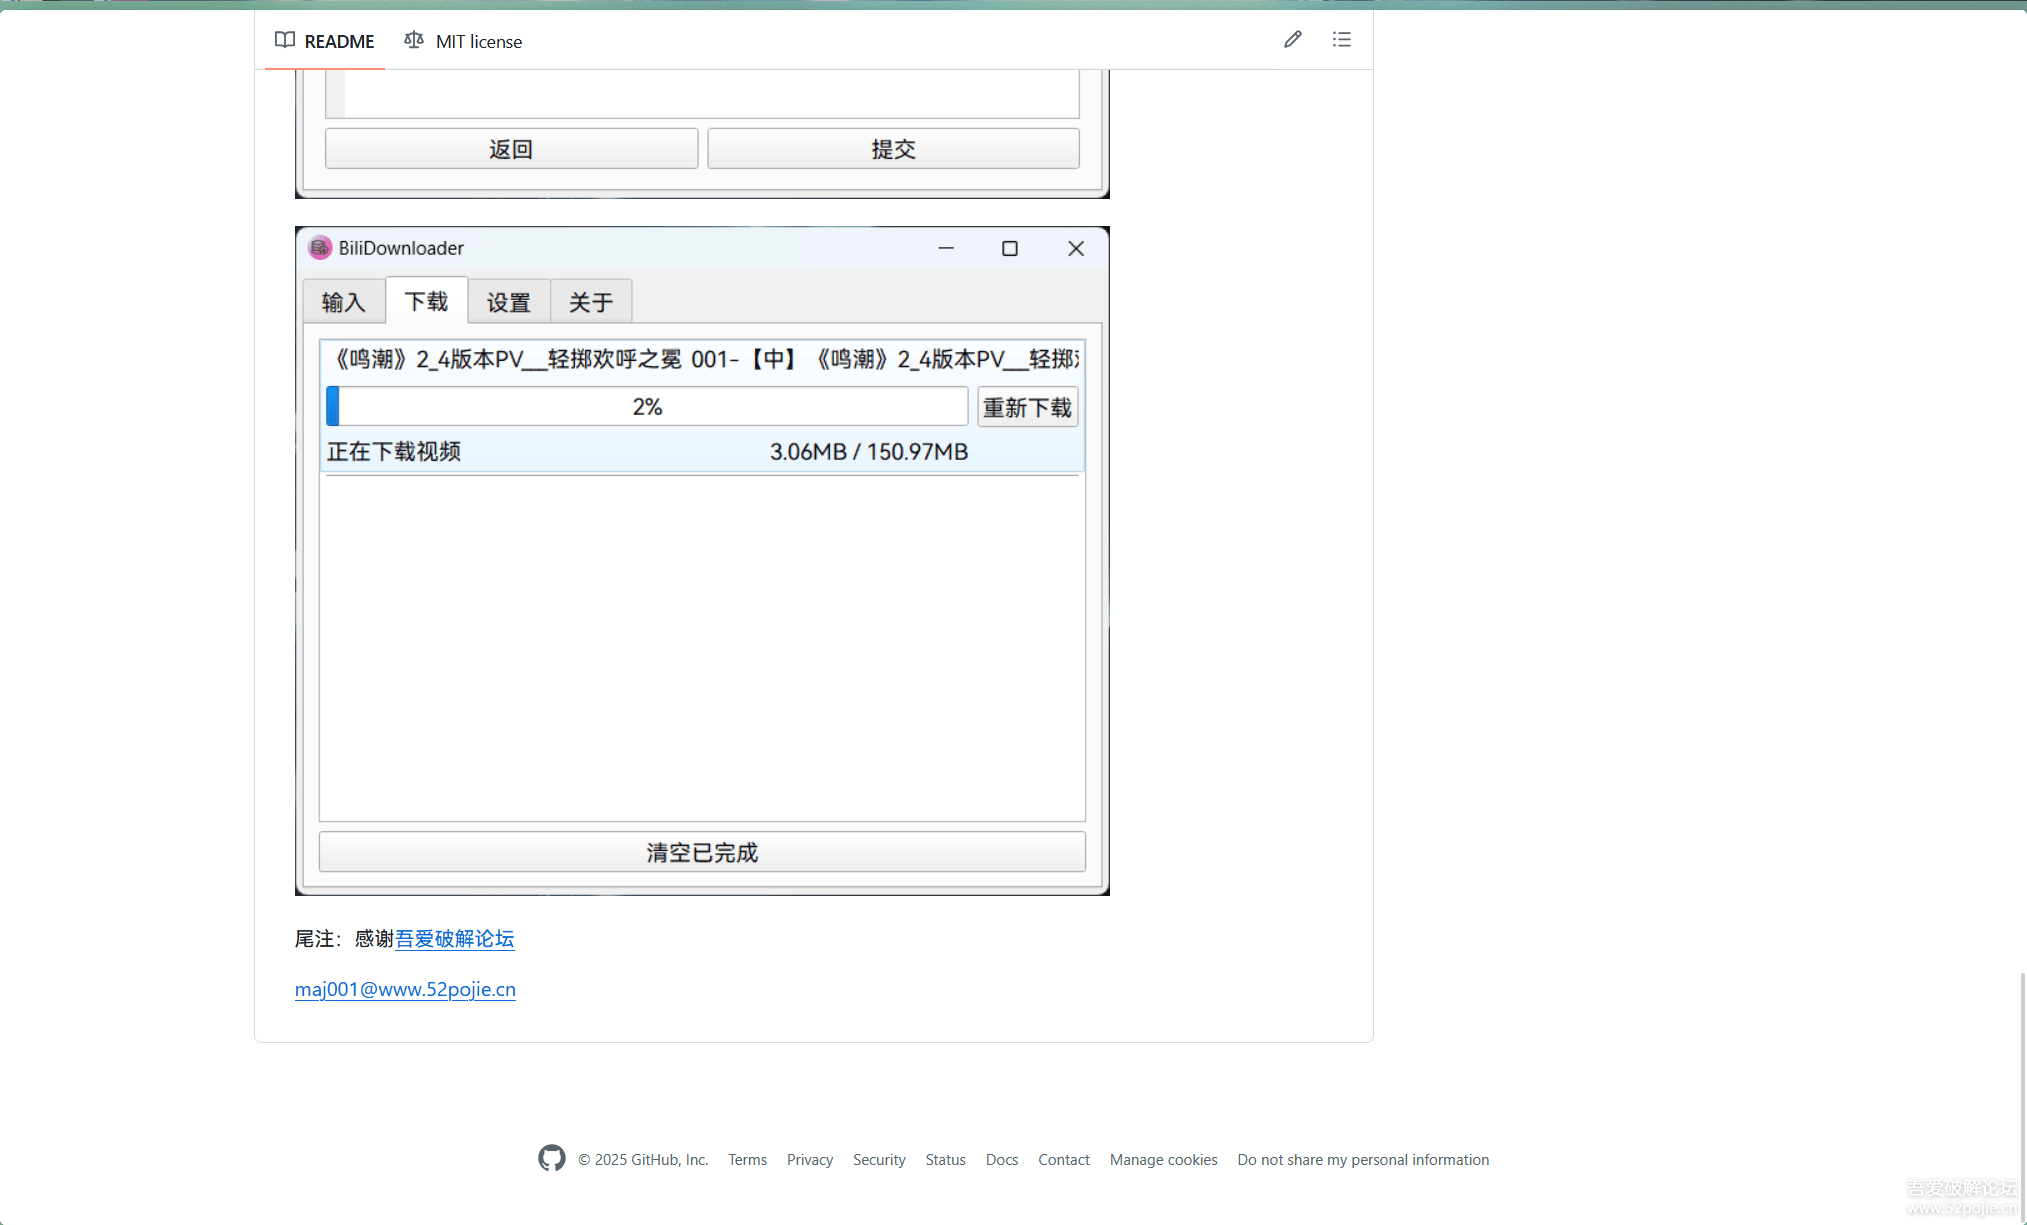The image size is (2027, 1225).
Task: Click the 清空已完成 button
Action: (x=702, y=852)
